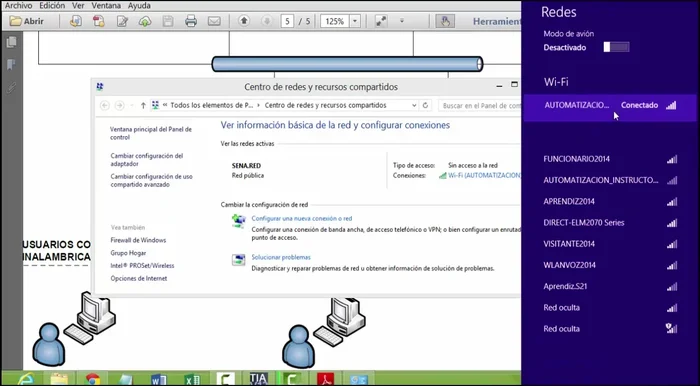Click the Abrir open-file button
Image resolution: width=700 pixels, height=386 pixels.
tap(27, 21)
